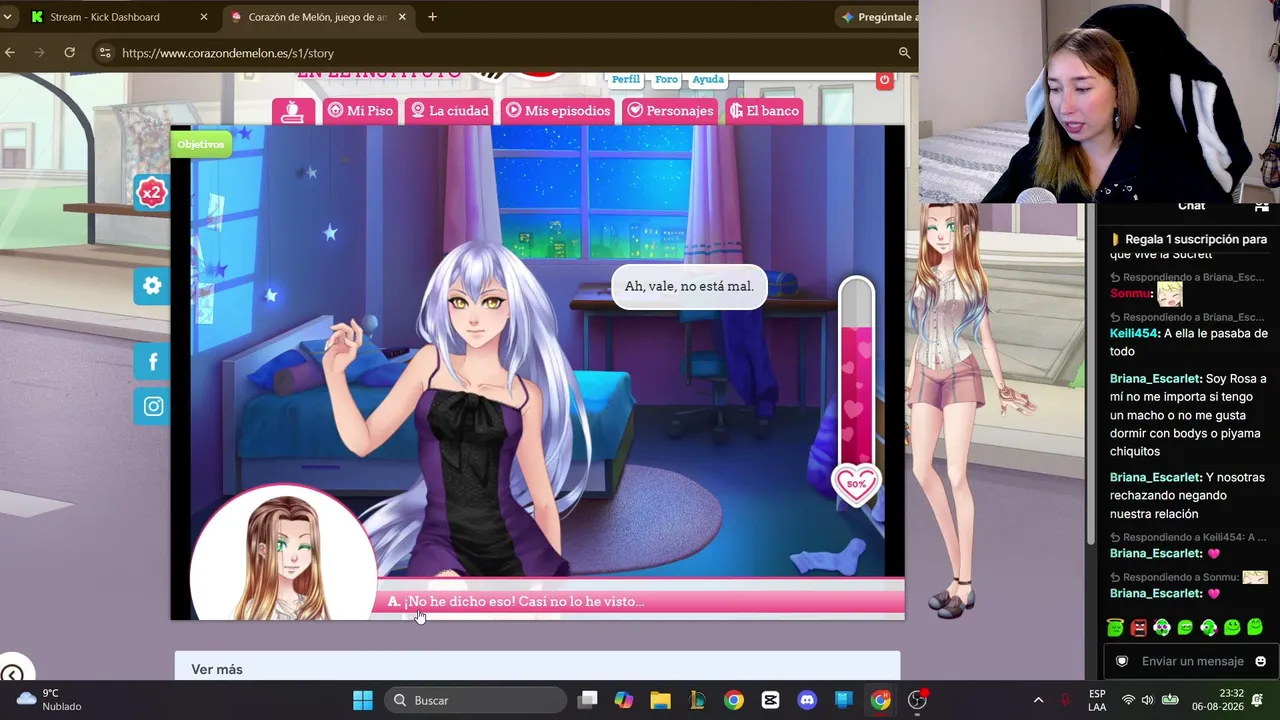Screen dimensions: 1280x720
Task: Open the League of Legends taskbar icon
Action: 697,700
